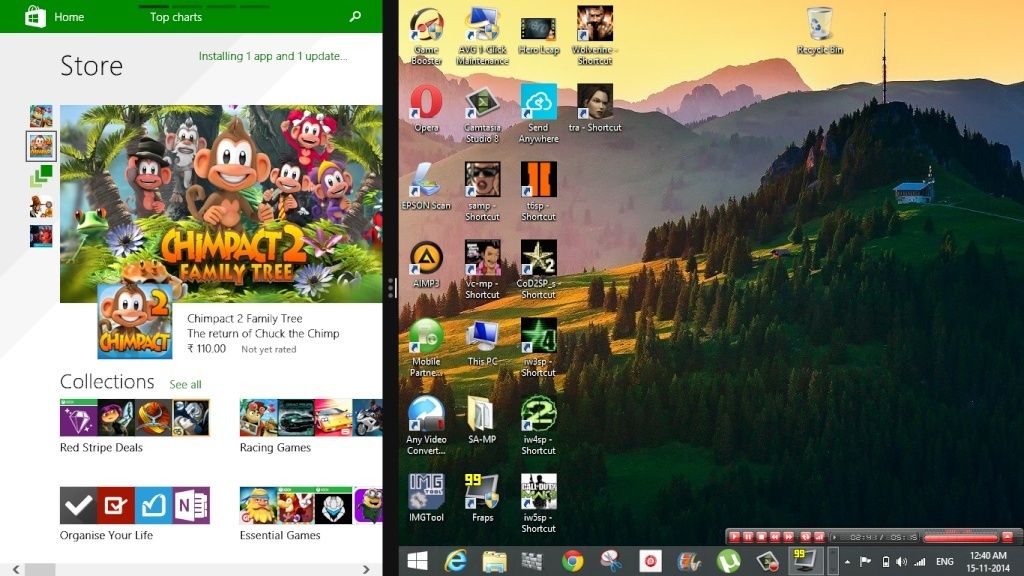Select the SA-MP folder on the desktop

(x=483, y=420)
